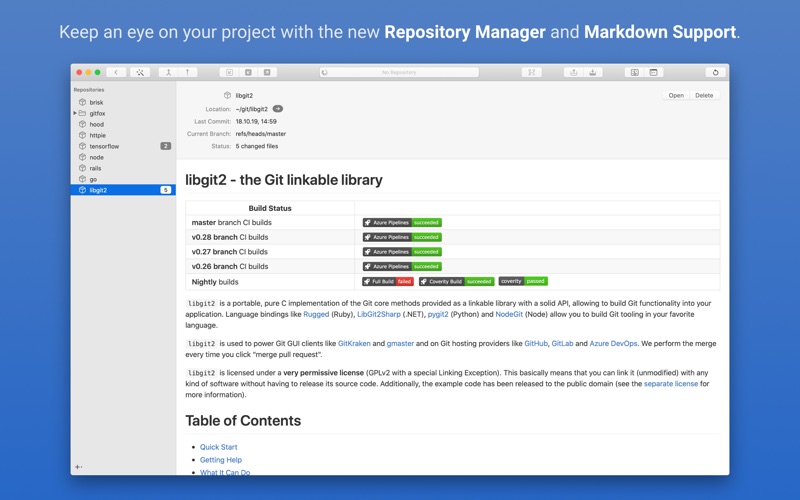Expand the gitfox folder disclosure triangle
The height and width of the screenshot is (500, 800).
tap(74, 113)
